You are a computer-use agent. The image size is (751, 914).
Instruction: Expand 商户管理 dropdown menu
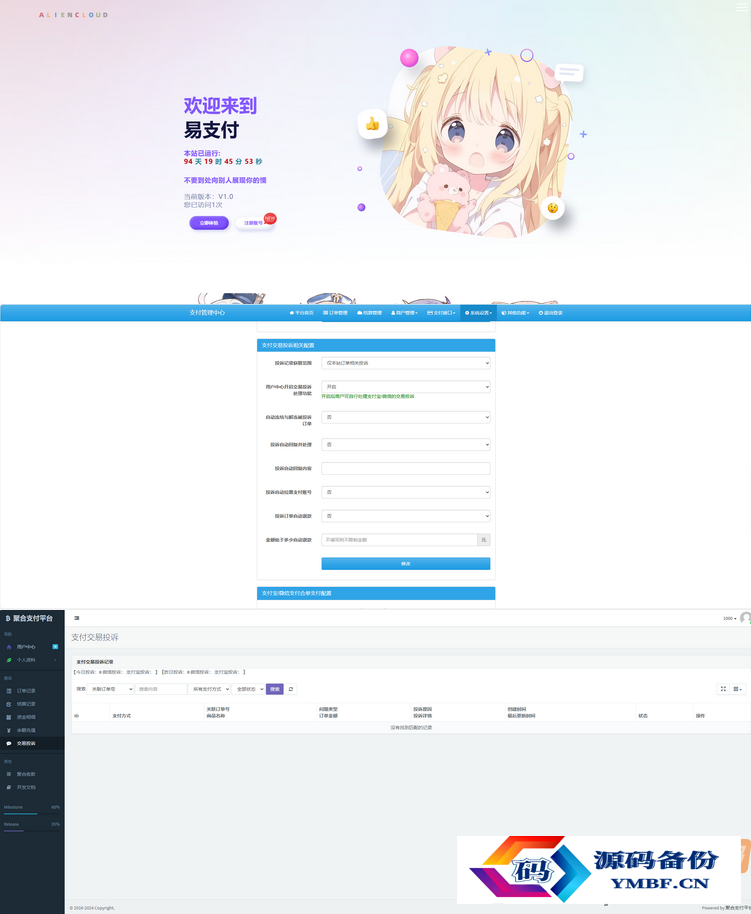click(404, 313)
